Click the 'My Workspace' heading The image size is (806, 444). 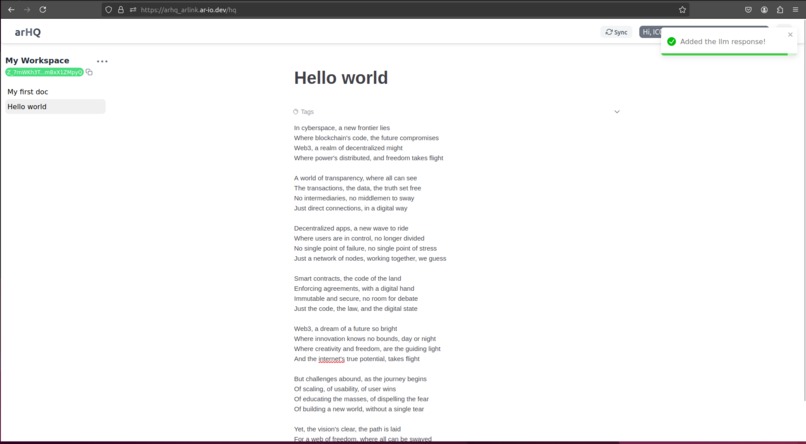tap(37, 61)
